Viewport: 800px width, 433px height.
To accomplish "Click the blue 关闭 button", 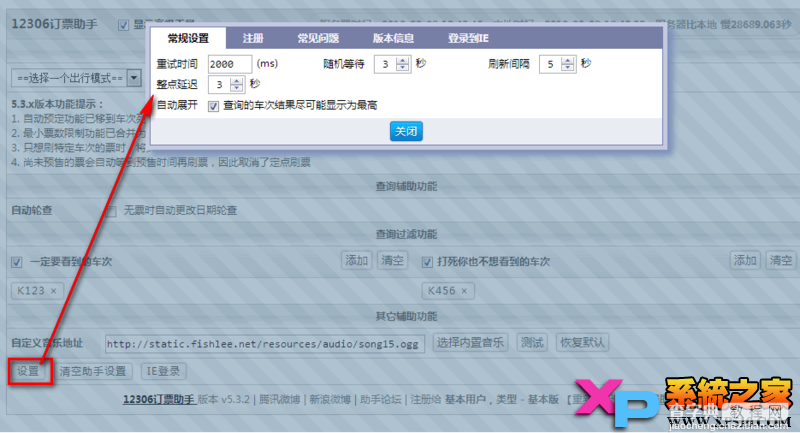I will click(x=406, y=132).
